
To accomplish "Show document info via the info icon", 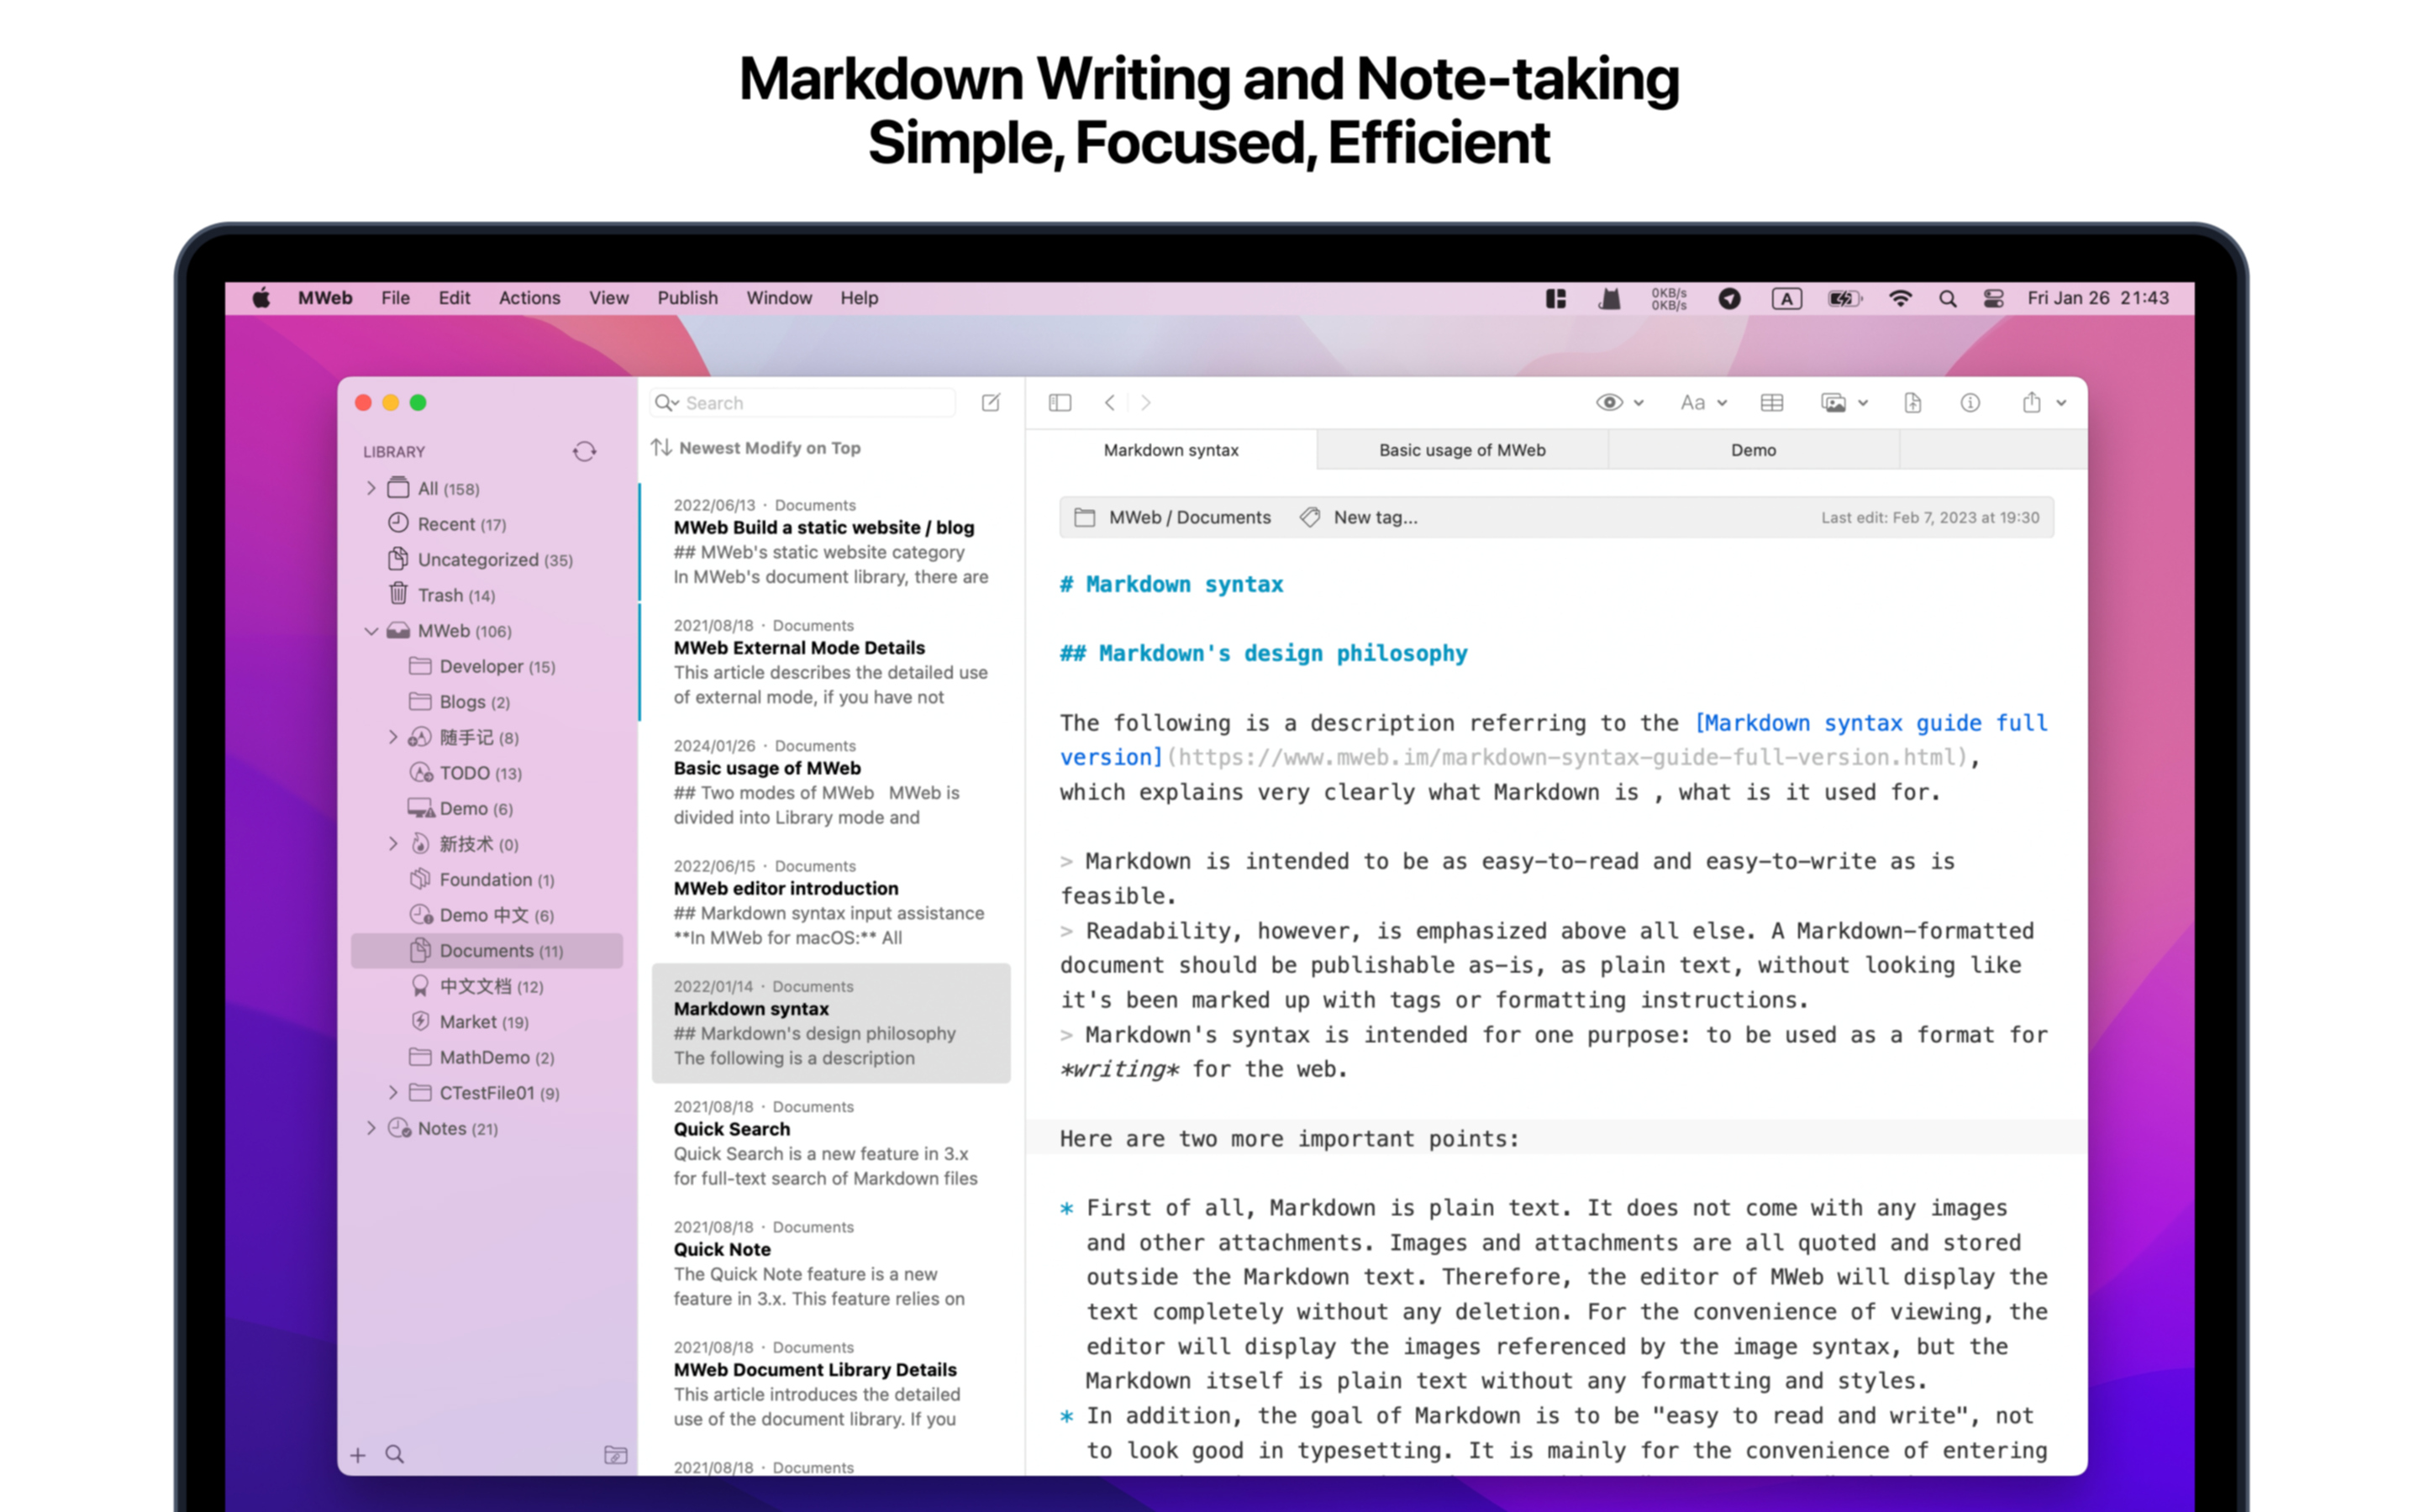I will click(x=1970, y=402).
